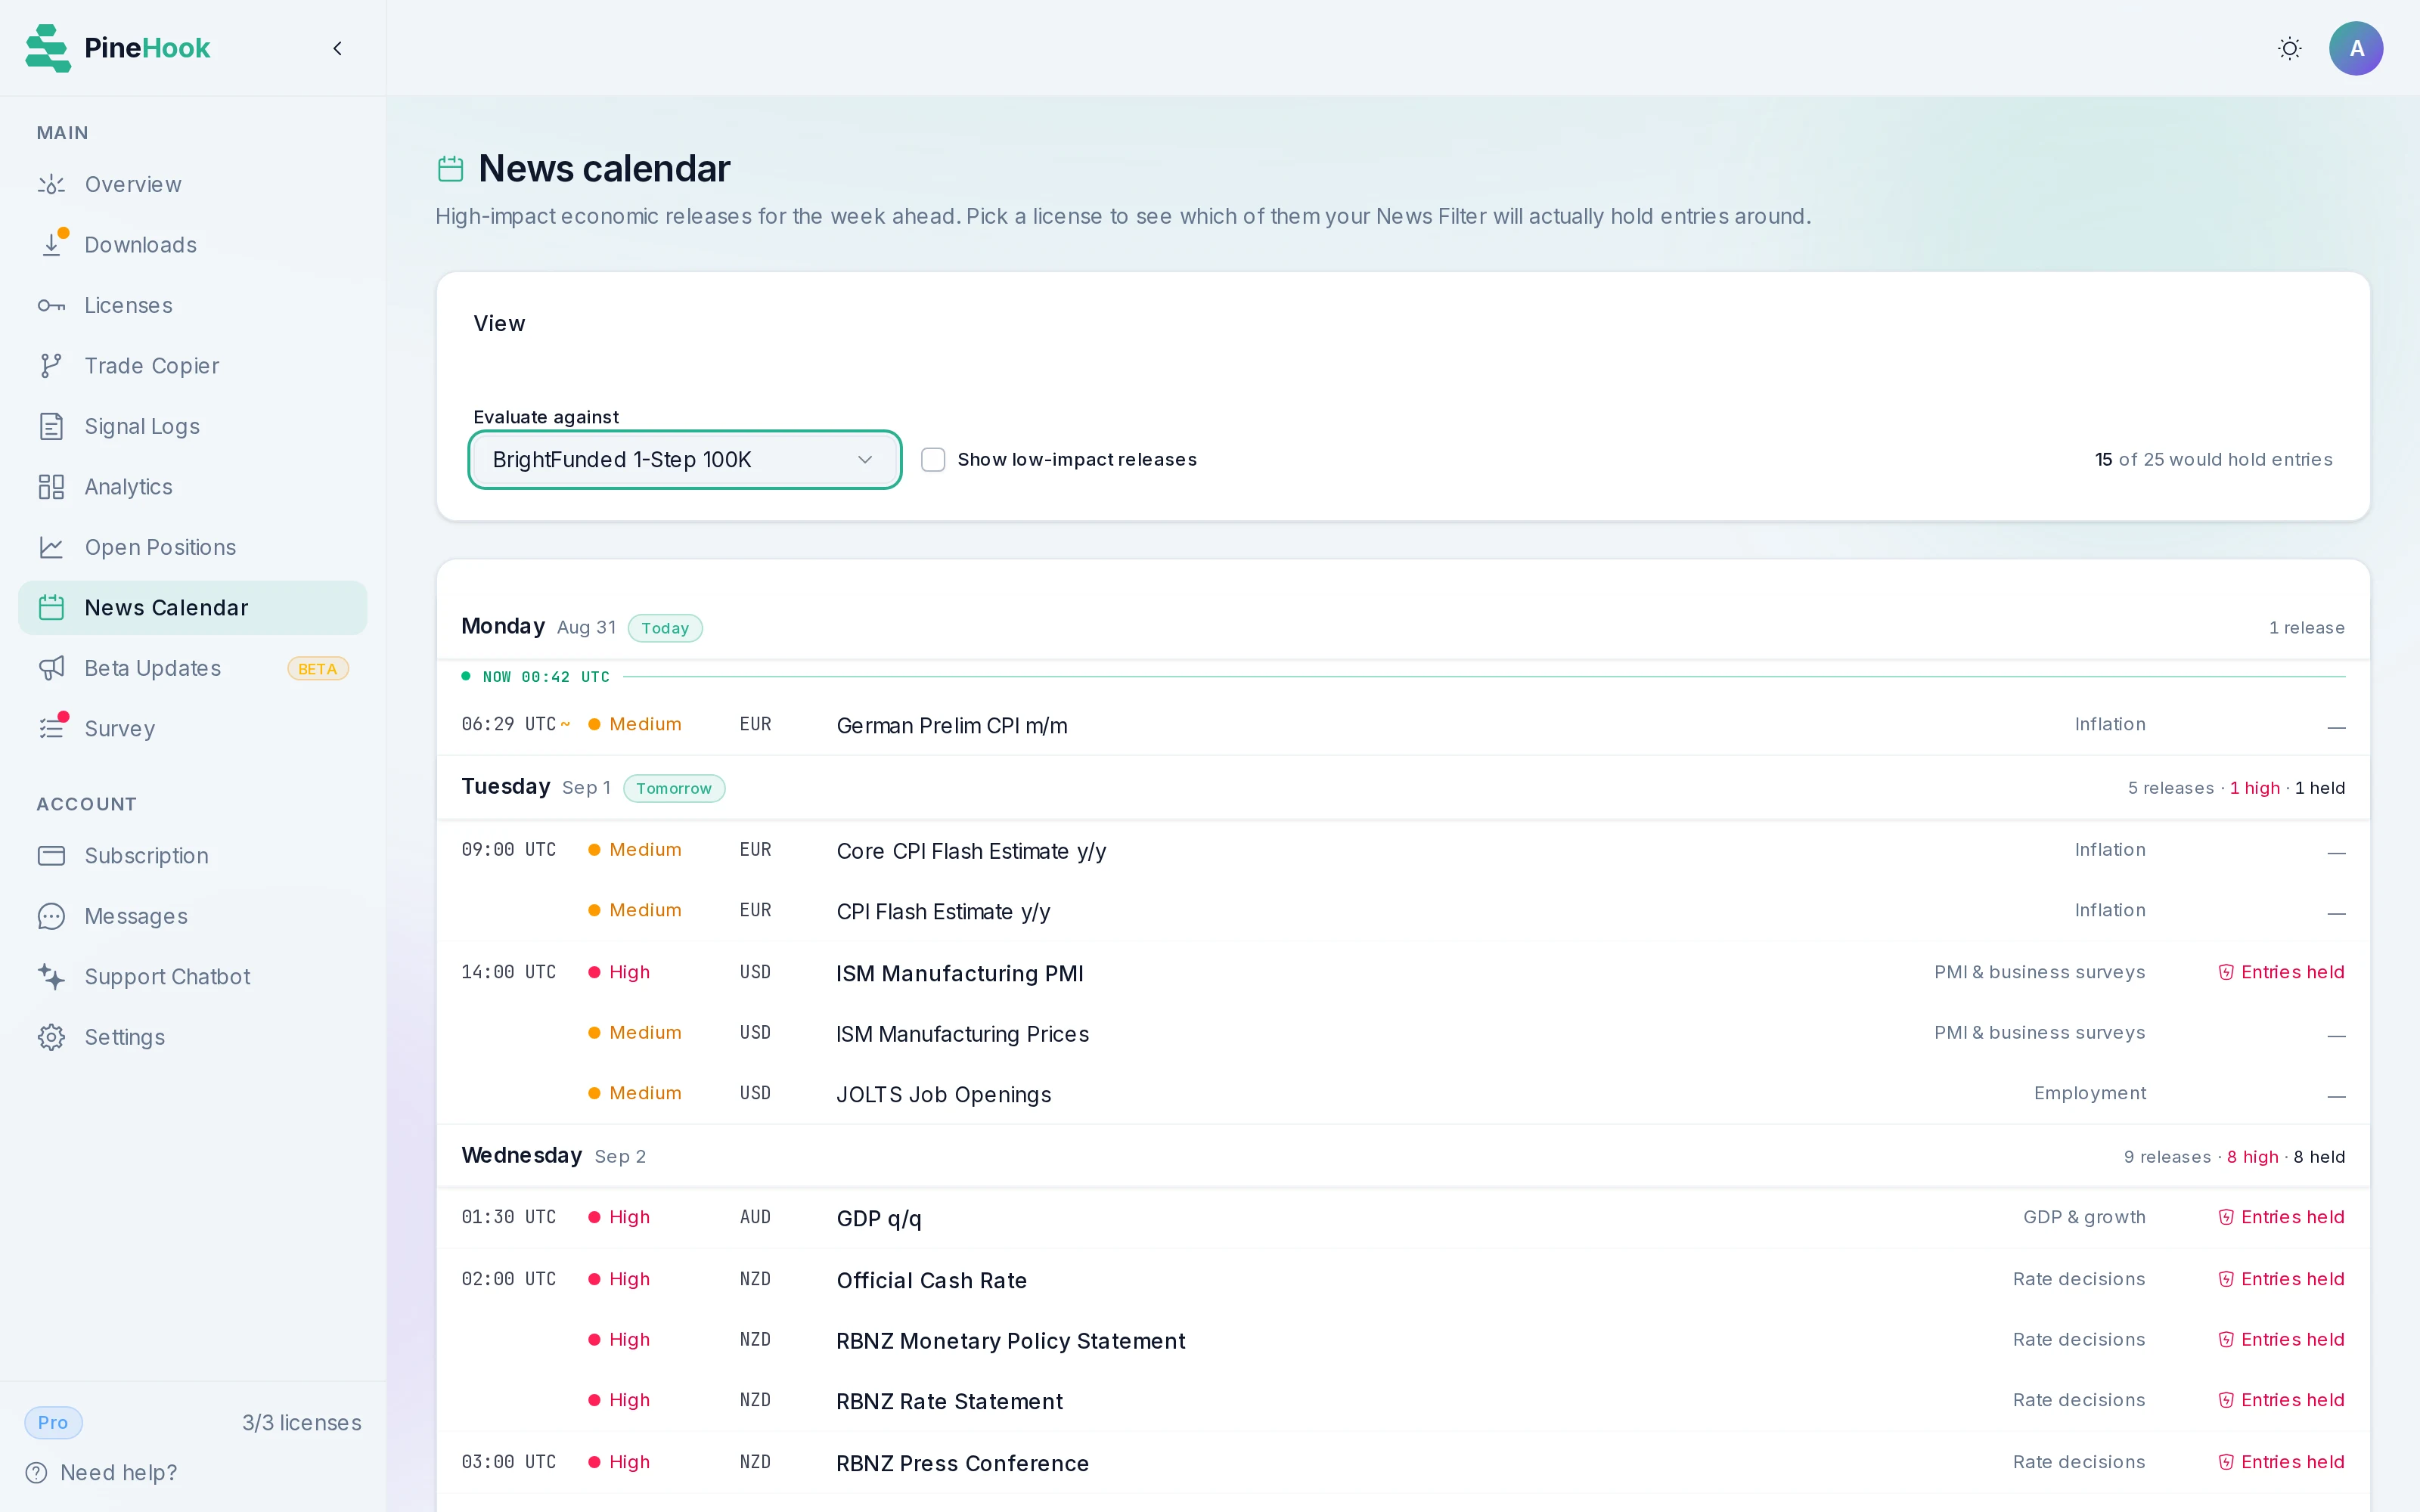The width and height of the screenshot is (2420, 1512).
Task: Click the PineHook logo
Action: click(118, 48)
